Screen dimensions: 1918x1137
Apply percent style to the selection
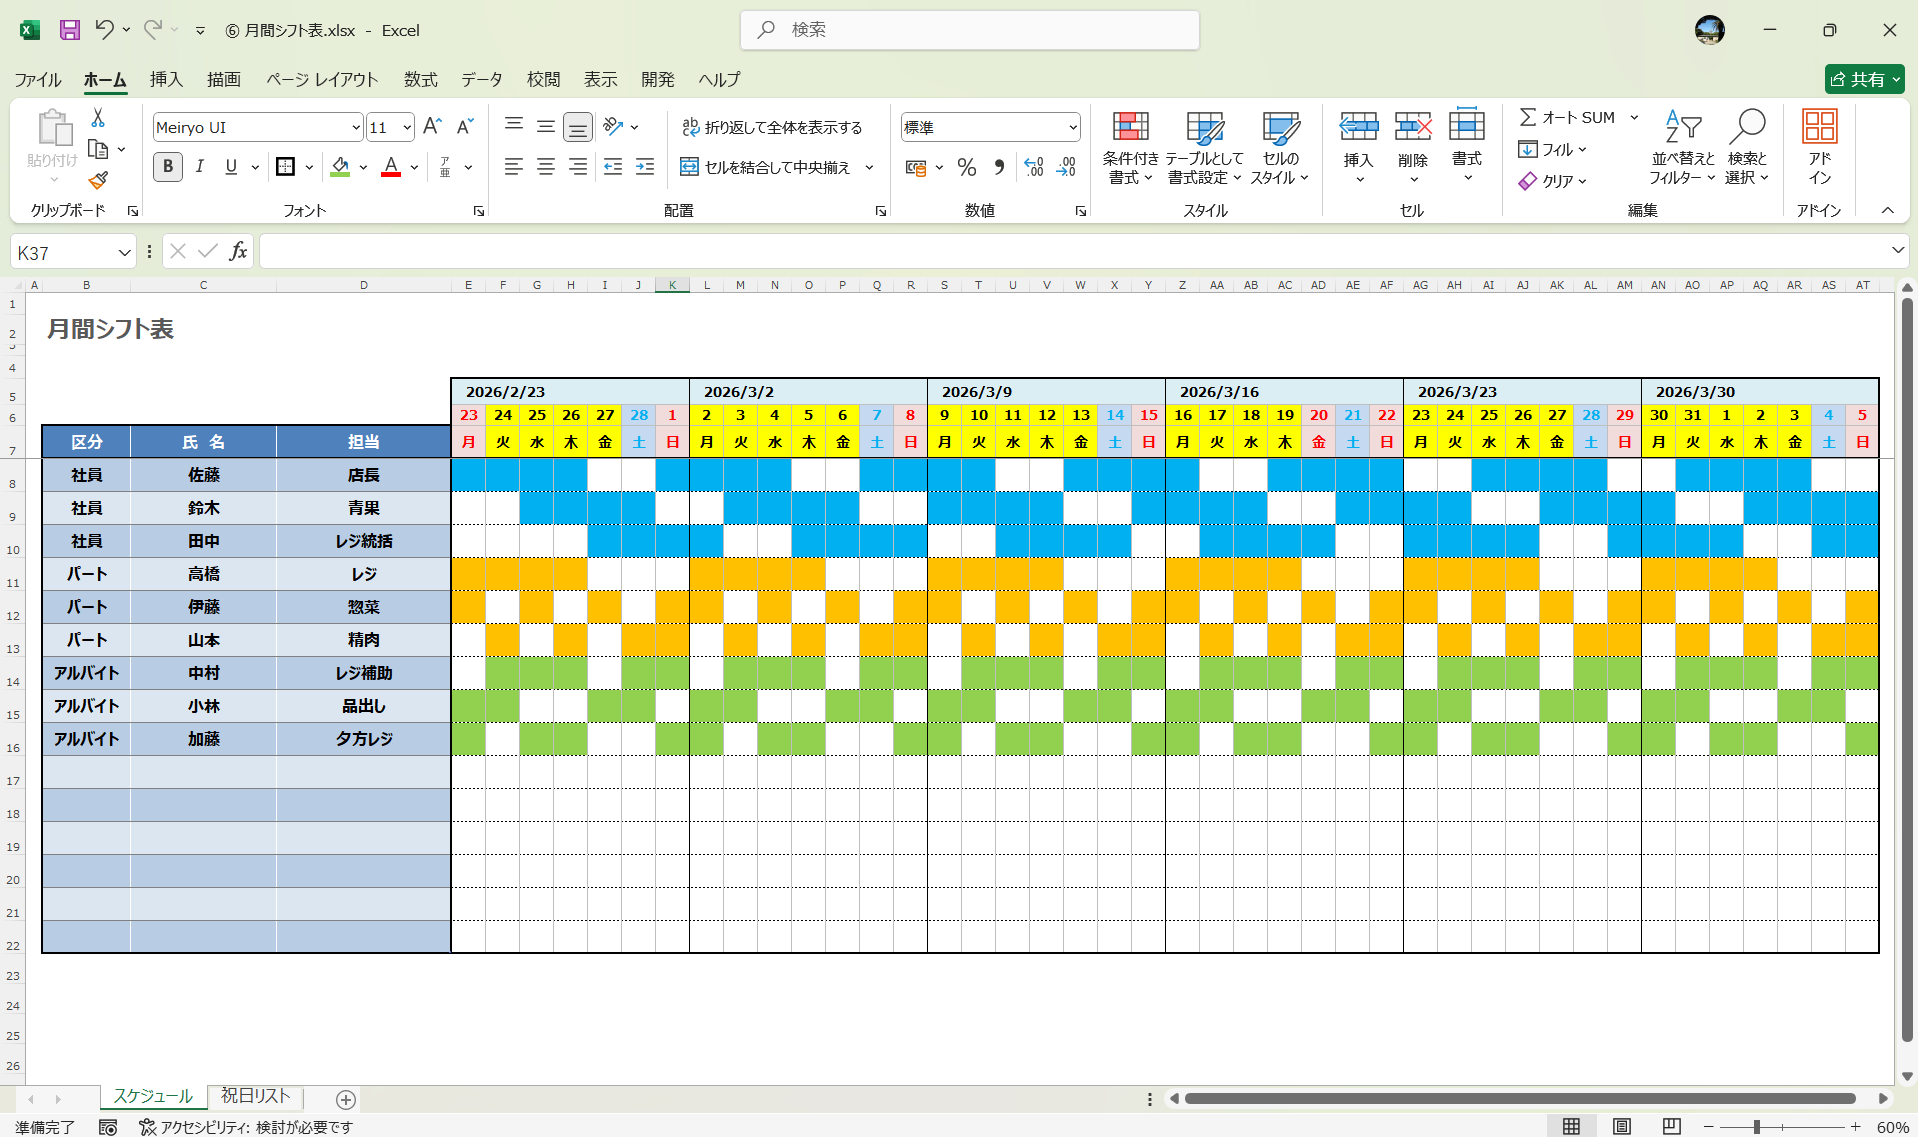pos(966,167)
